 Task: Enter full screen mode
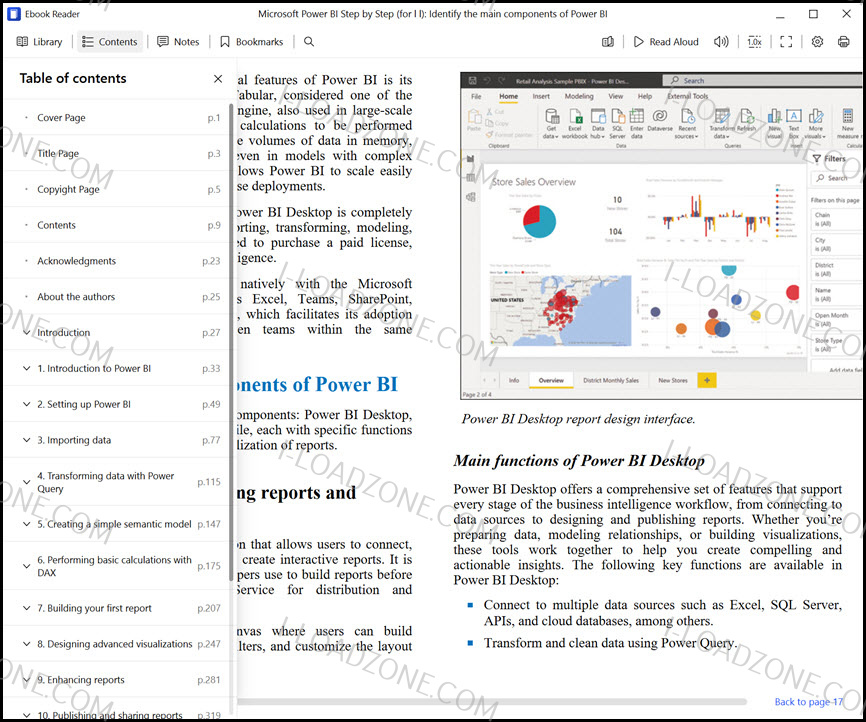coord(786,41)
